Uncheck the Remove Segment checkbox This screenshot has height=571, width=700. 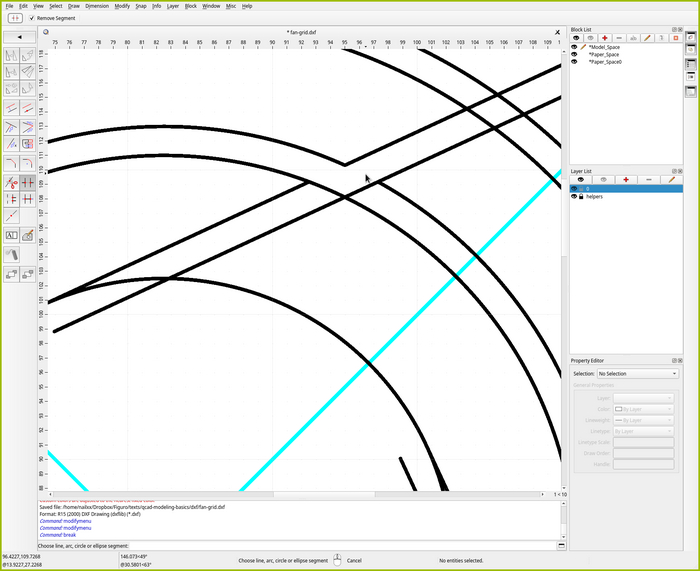pyautogui.click(x=31, y=18)
